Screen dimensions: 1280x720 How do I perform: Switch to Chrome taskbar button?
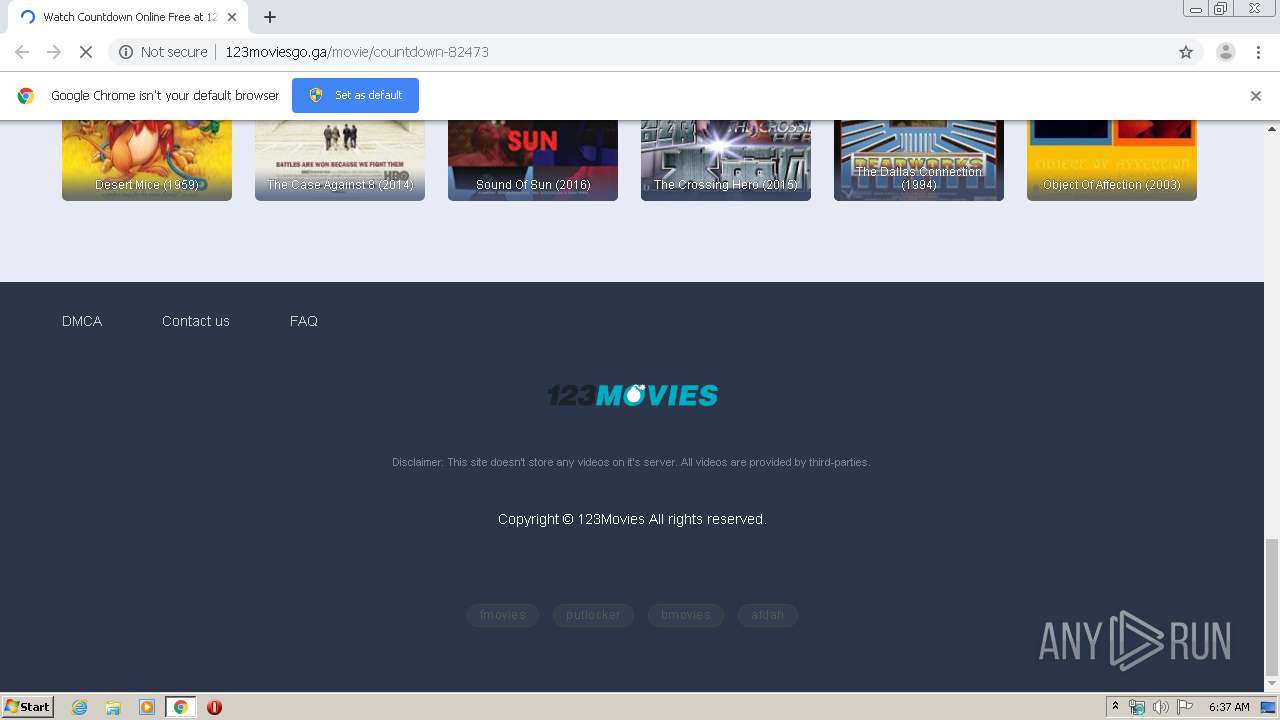[x=180, y=707]
